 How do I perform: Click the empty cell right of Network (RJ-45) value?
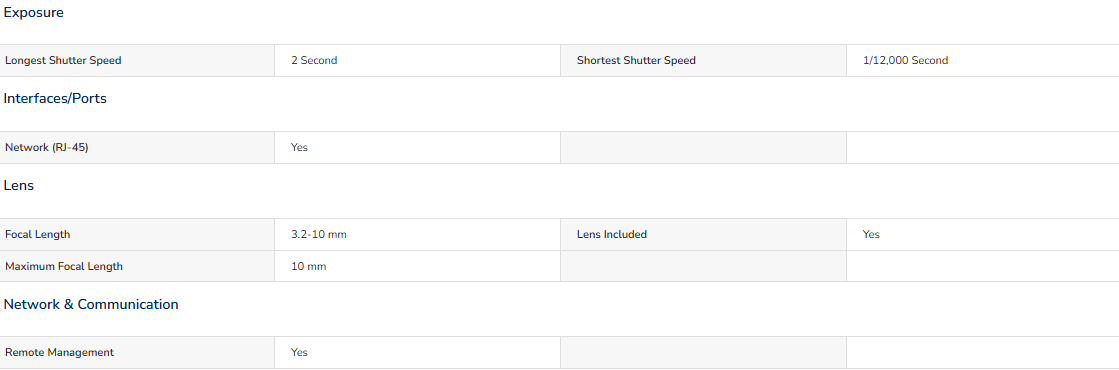pyautogui.click(x=703, y=148)
